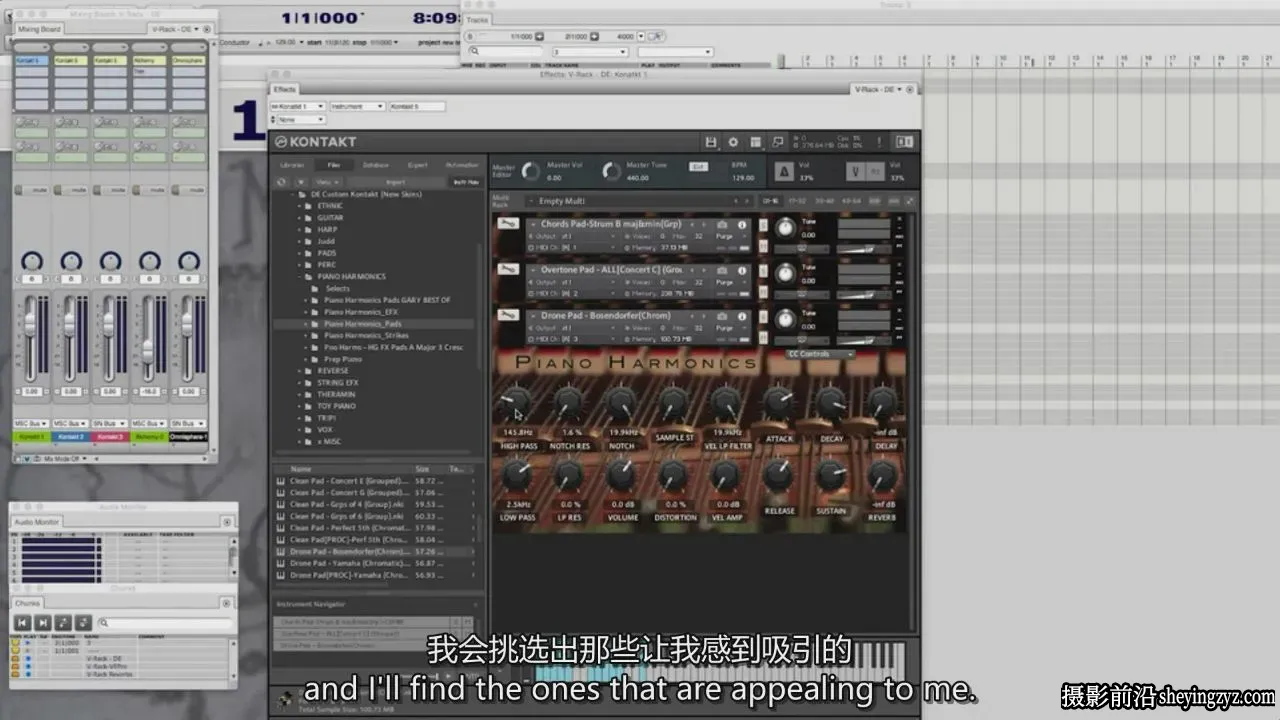Toggle mute on Omnisphere mixer channel

[x=188, y=190]
